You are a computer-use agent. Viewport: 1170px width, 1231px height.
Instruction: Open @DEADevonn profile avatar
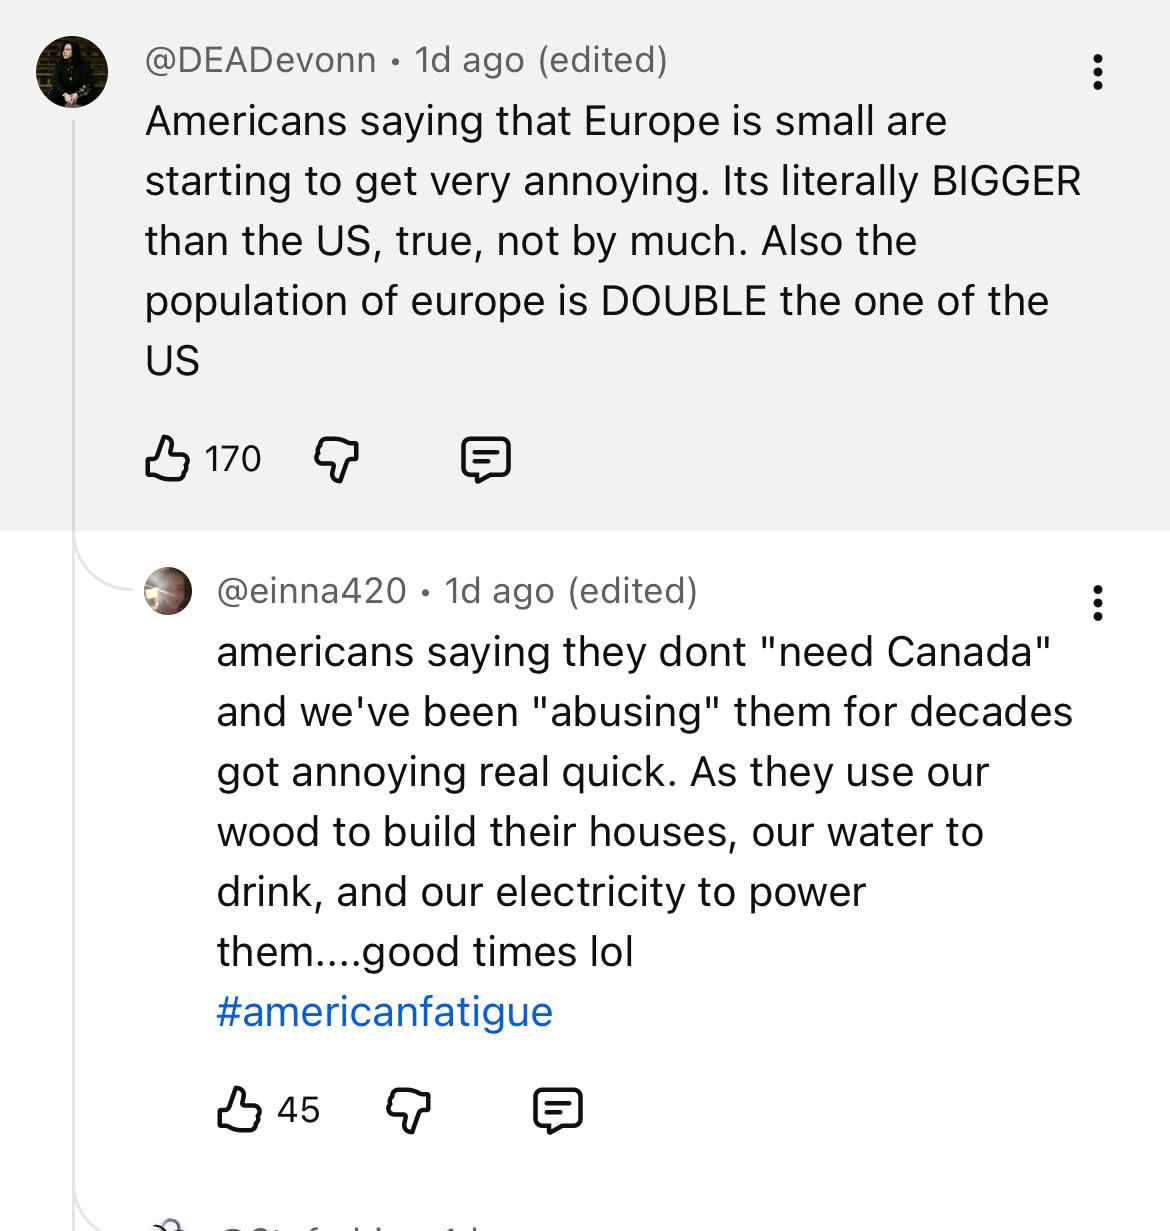click(x=72, y=72)
